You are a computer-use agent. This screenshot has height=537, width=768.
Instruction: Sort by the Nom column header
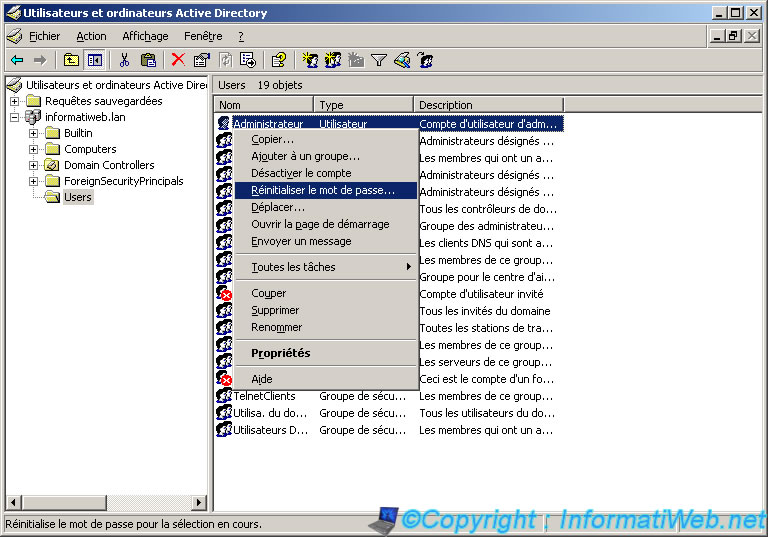264,105
